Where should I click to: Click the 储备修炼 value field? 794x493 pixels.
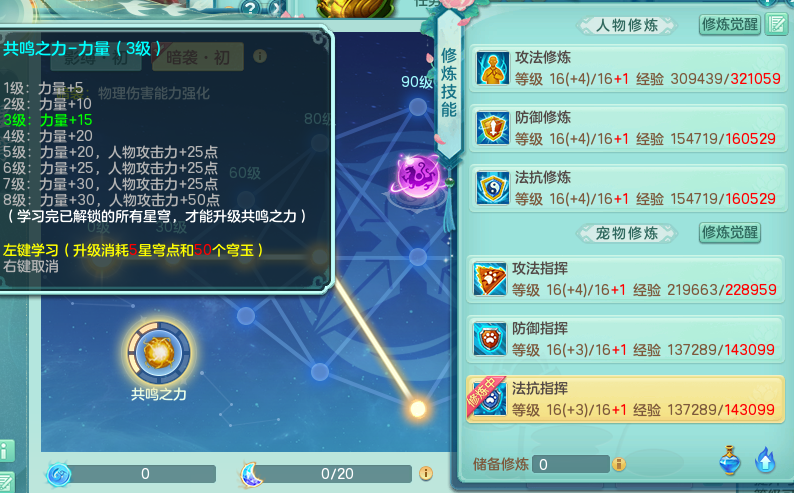571,464
